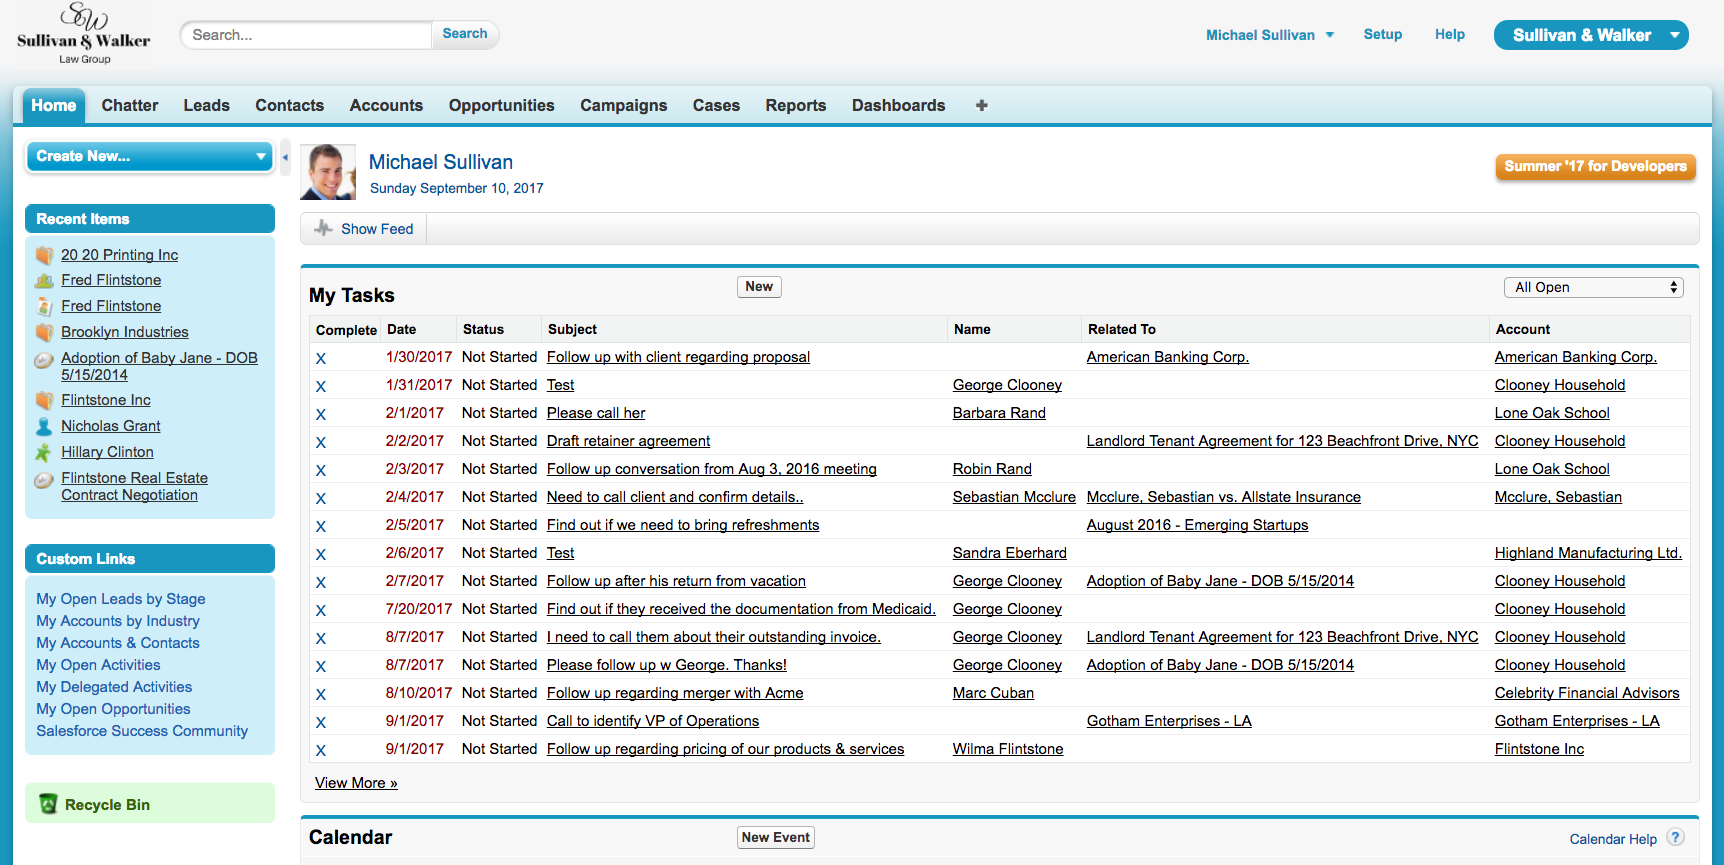Complete task dated 2/5/2017 via X

tap(321, 526)
